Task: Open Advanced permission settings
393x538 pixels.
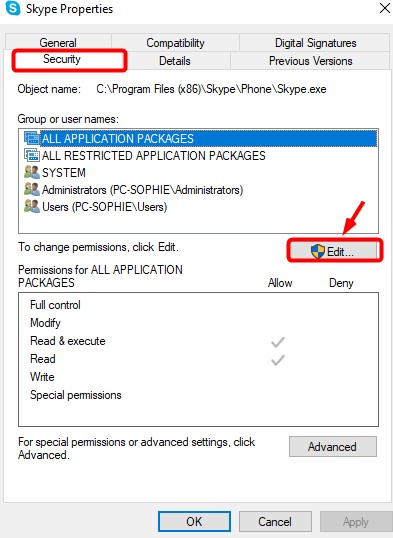Action: tap(333, 446)
